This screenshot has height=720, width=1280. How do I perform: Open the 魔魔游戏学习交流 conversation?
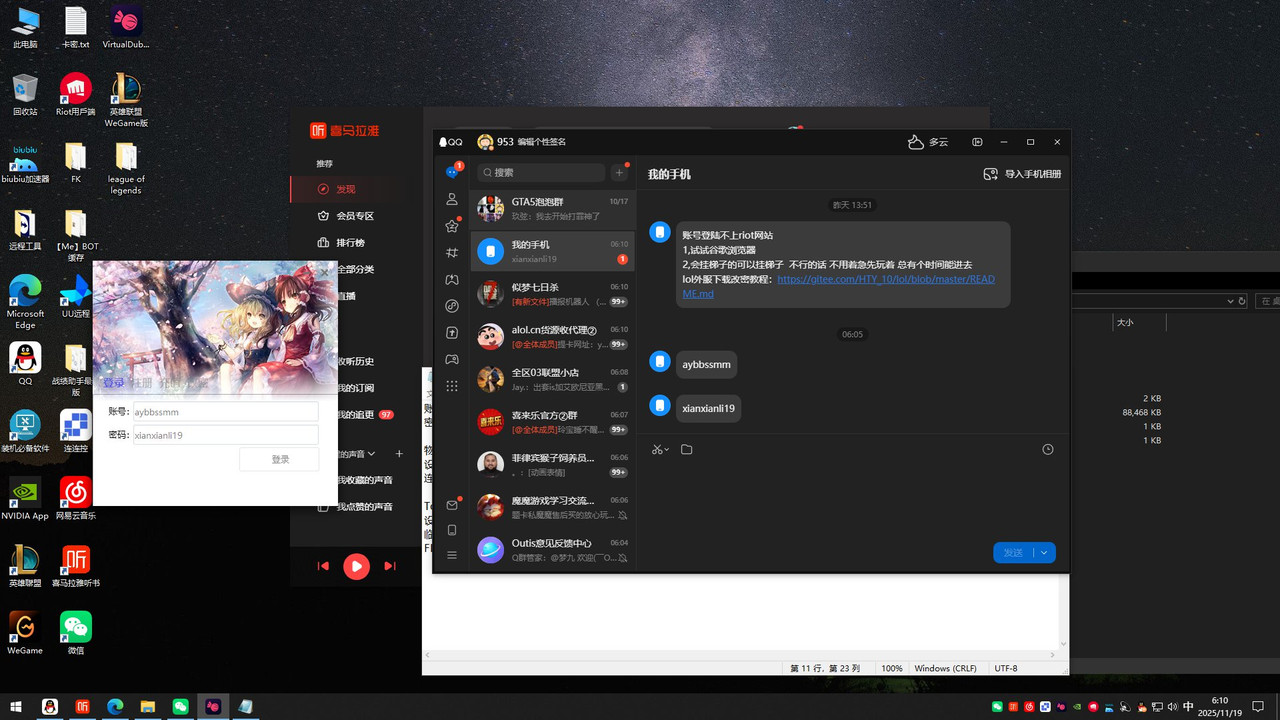coord(553,507)
